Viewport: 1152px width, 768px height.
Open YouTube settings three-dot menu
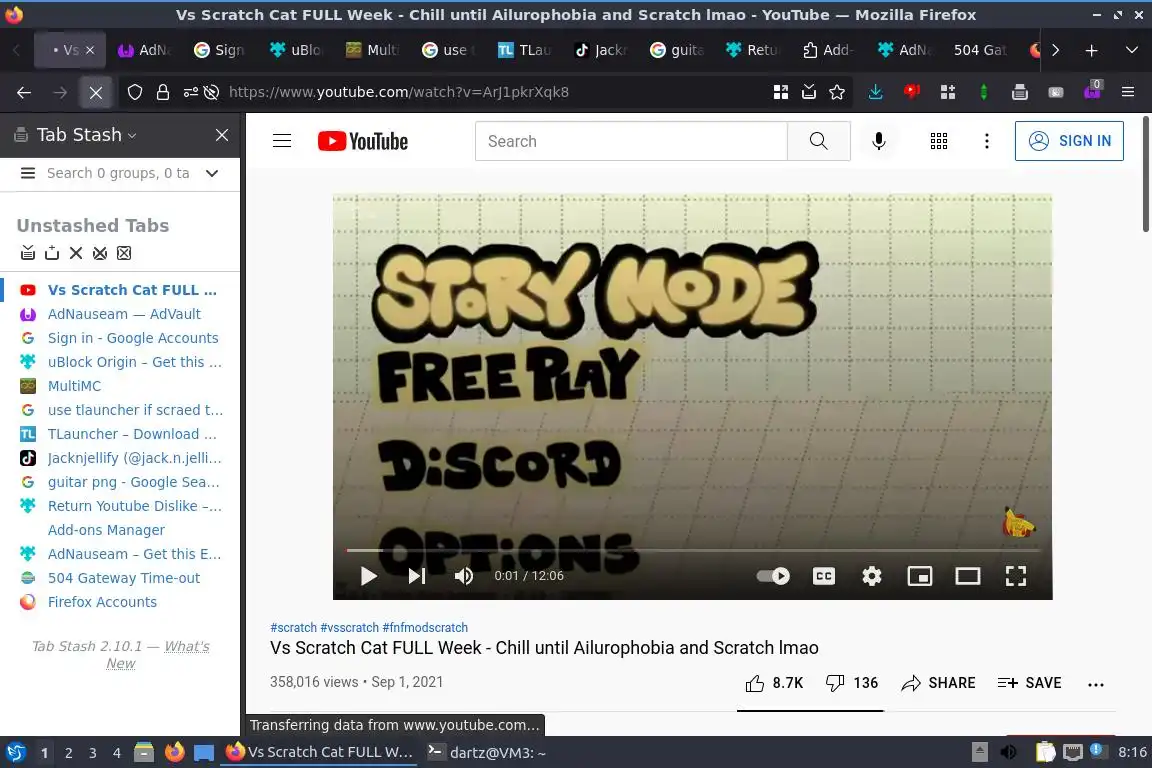tap(987, 141)
